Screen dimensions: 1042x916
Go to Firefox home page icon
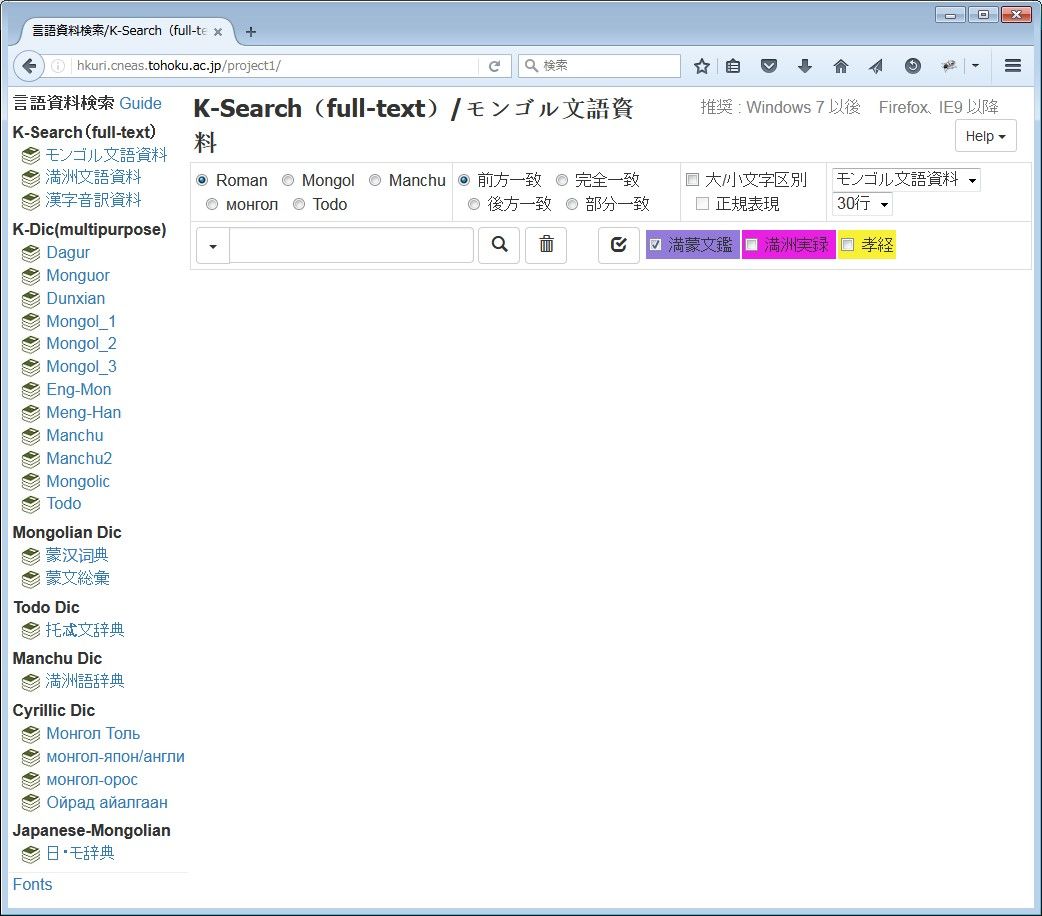pyautogui.click(x=841, y=66)
